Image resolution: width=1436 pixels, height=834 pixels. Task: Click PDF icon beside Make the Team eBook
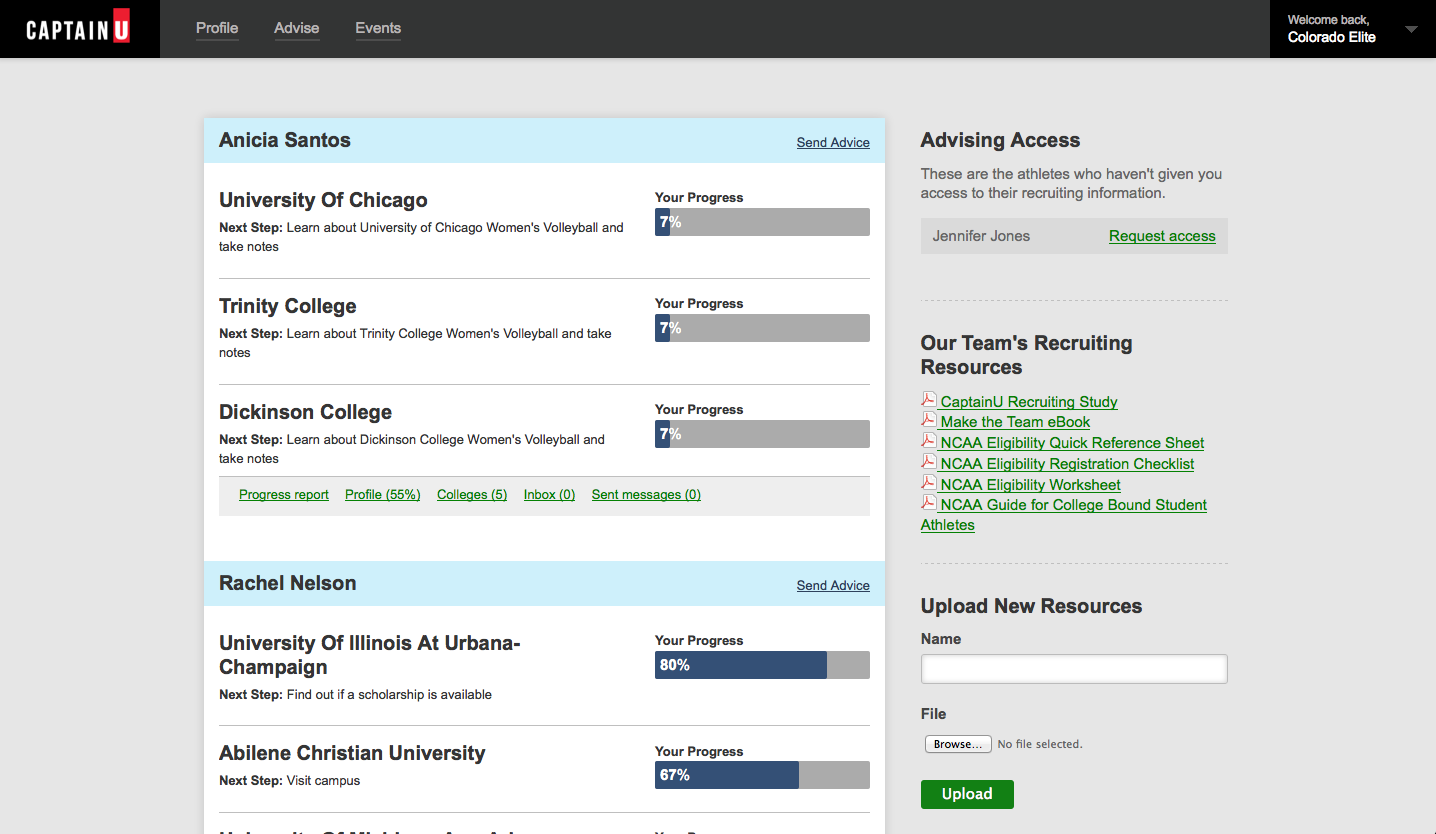click(929, 420)
